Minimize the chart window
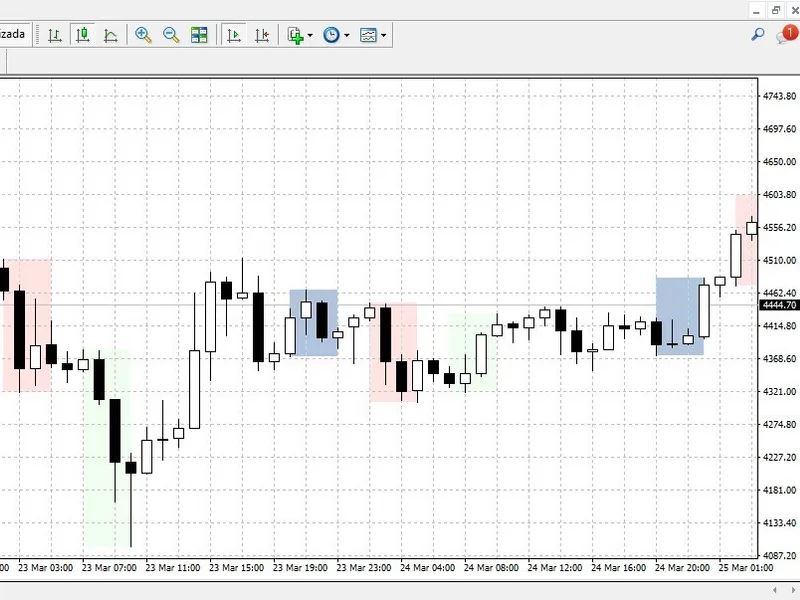The height and width of the screenshot is (600, 800). click(756, 11)
